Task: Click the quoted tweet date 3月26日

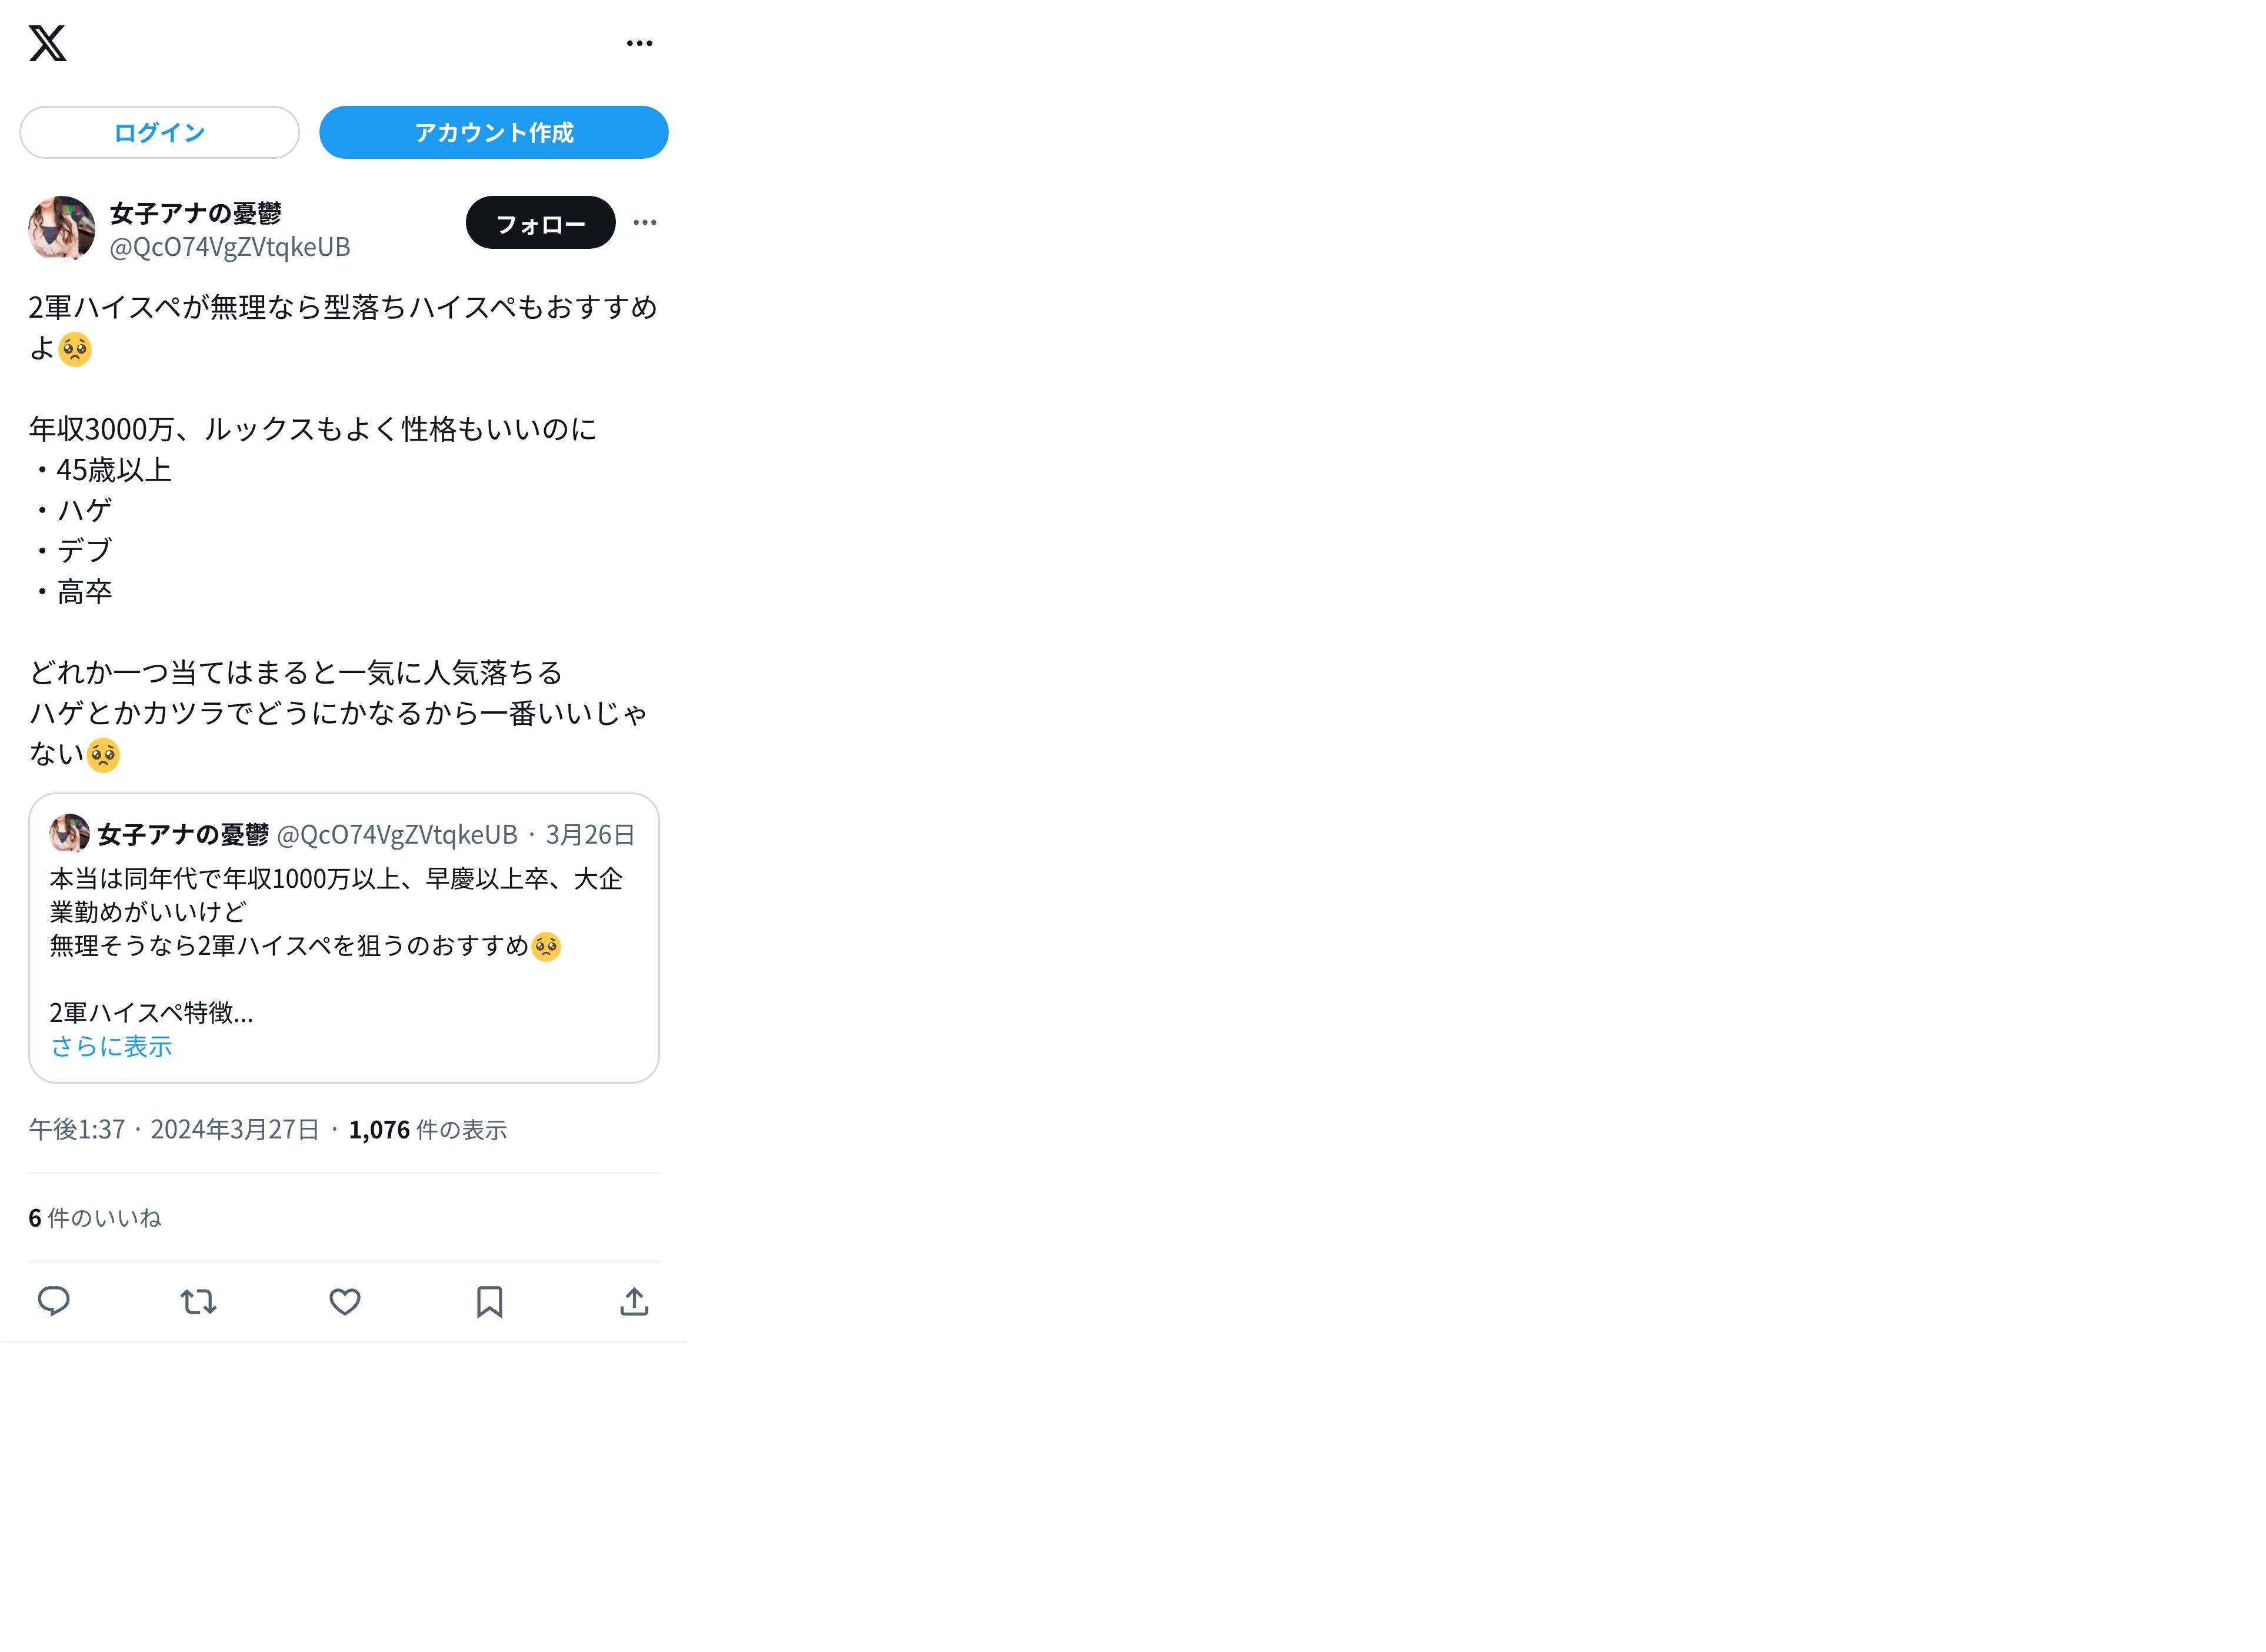Action: (590, 834)
